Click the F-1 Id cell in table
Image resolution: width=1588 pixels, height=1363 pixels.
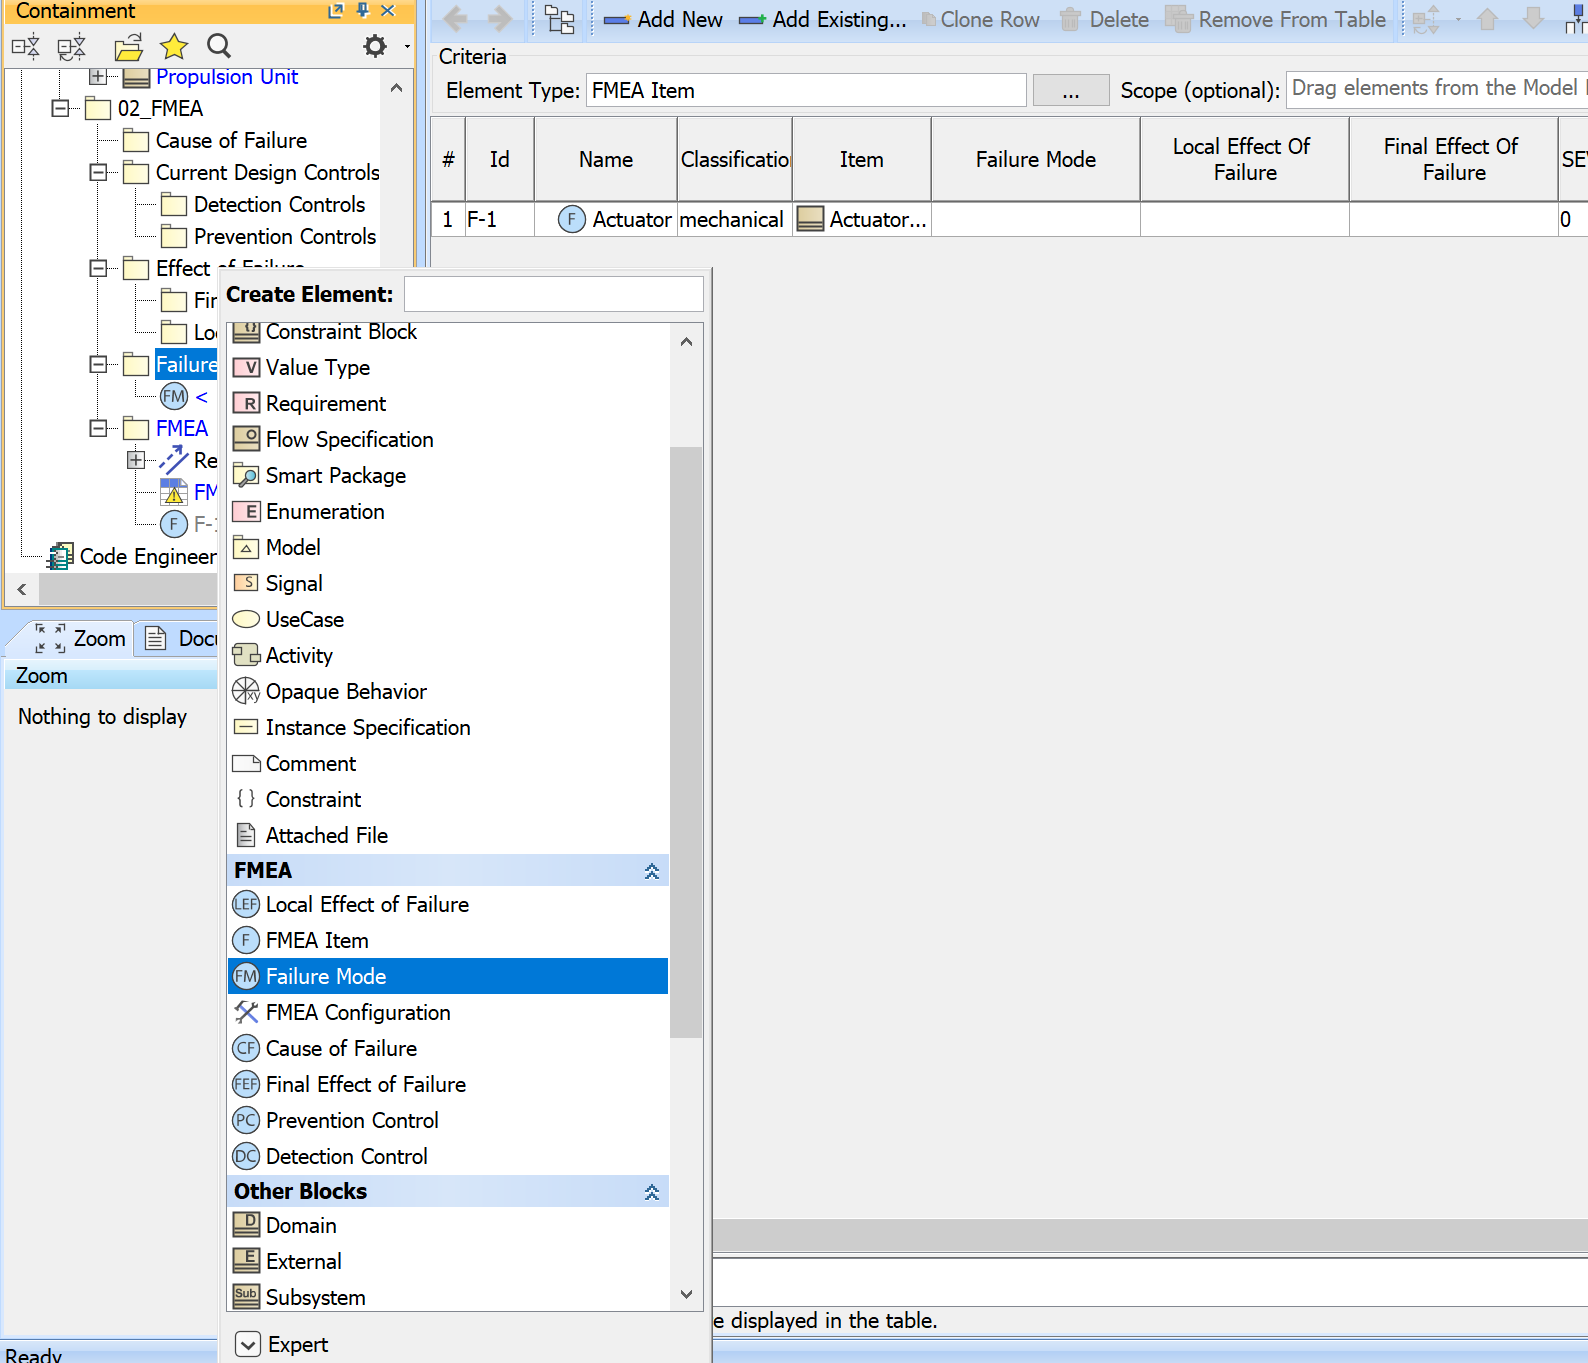[499, 219]
